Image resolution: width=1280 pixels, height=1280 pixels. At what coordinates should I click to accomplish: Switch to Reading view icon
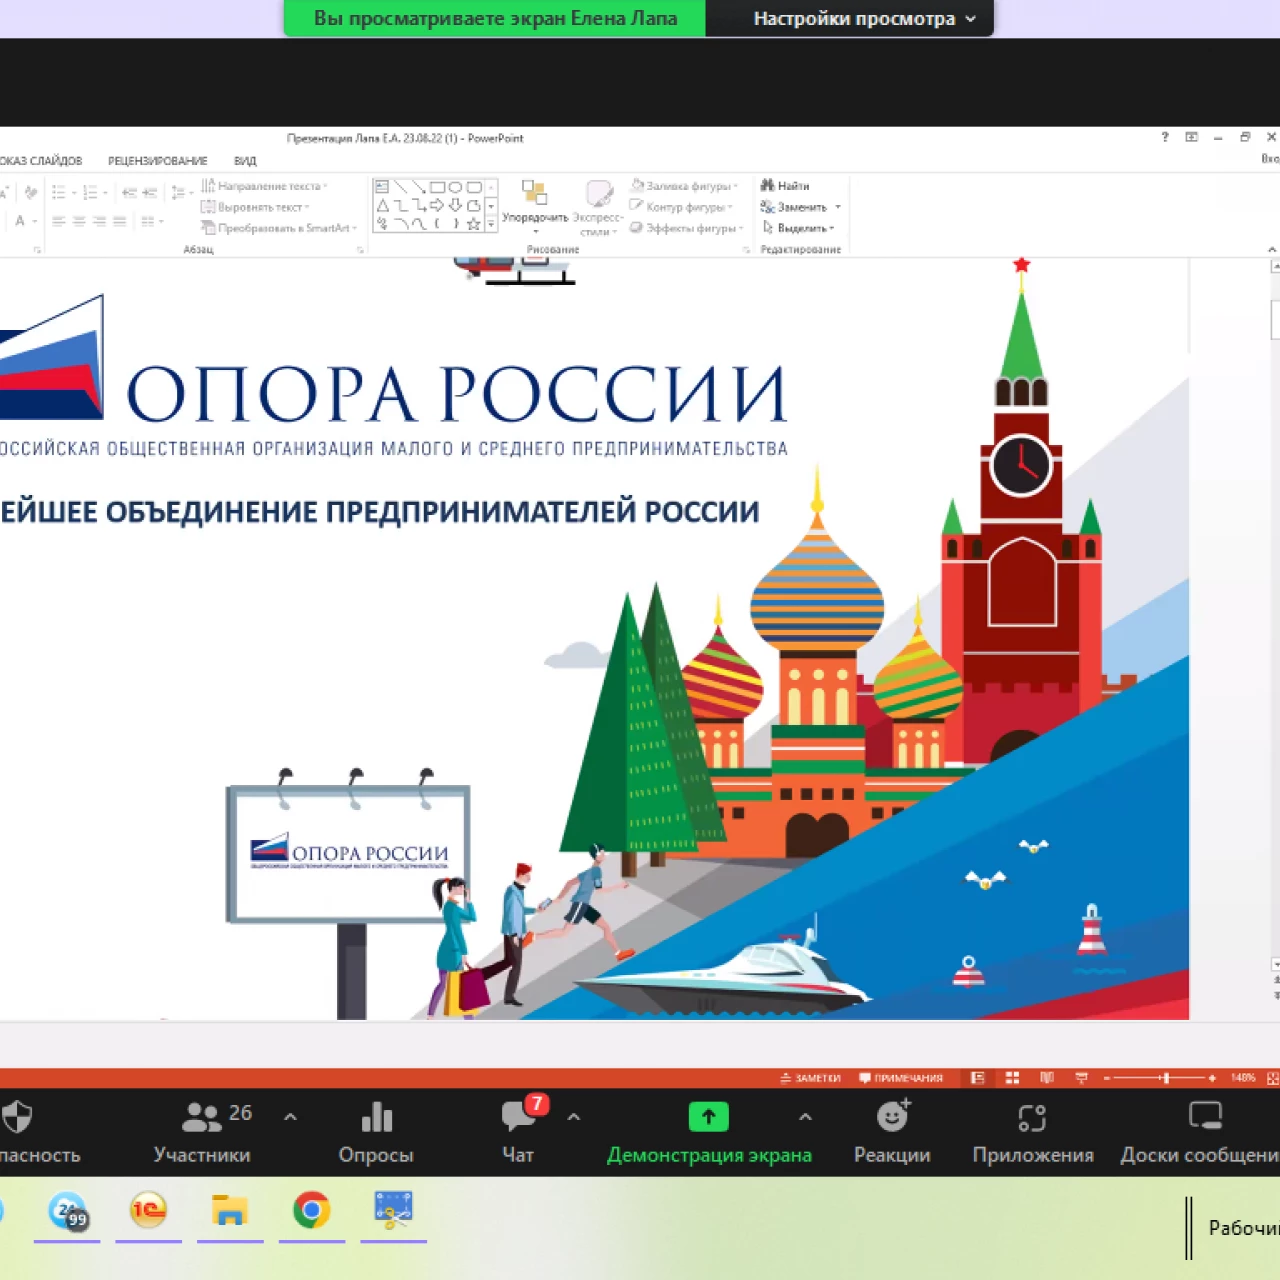(x=1047, y=1077)
